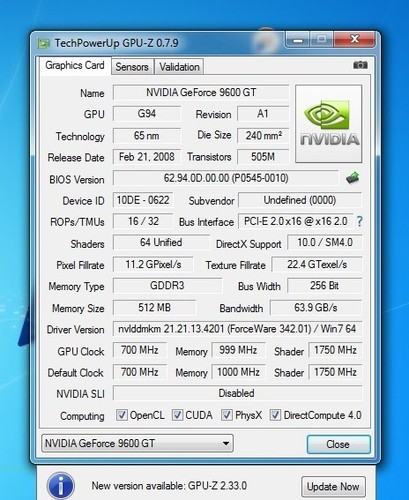
Task: Click the BIOS save chip icon
Action: pyautogui.click(x=353, y=178)
